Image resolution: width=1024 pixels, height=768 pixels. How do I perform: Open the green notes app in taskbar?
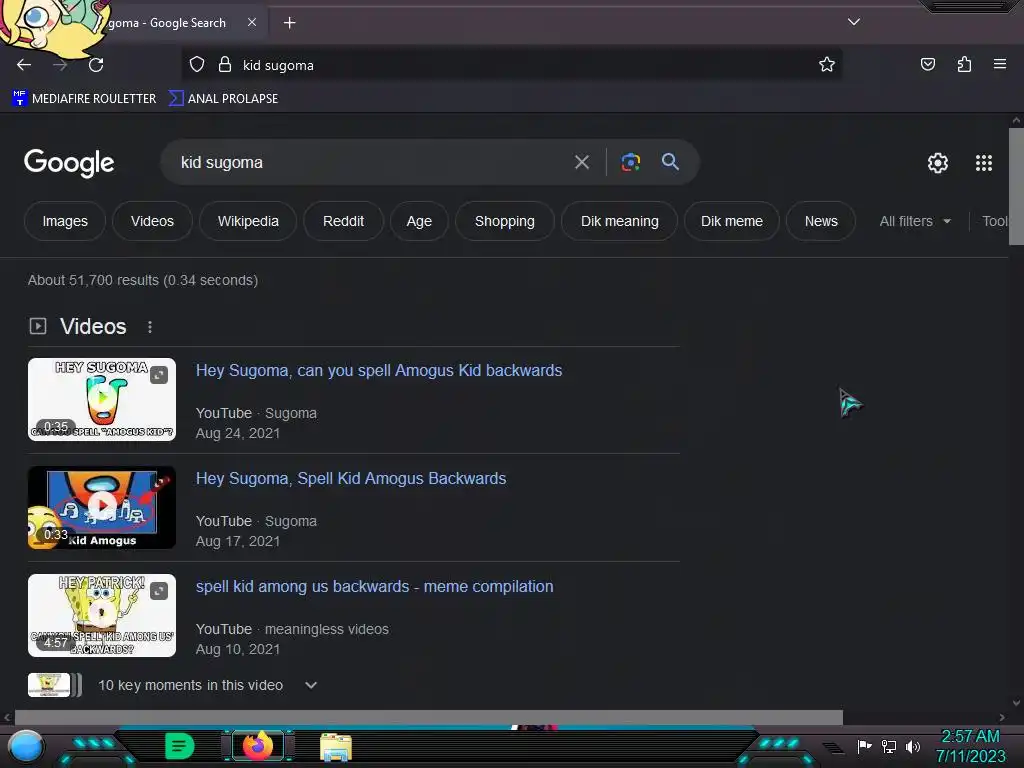coord(179,746)
